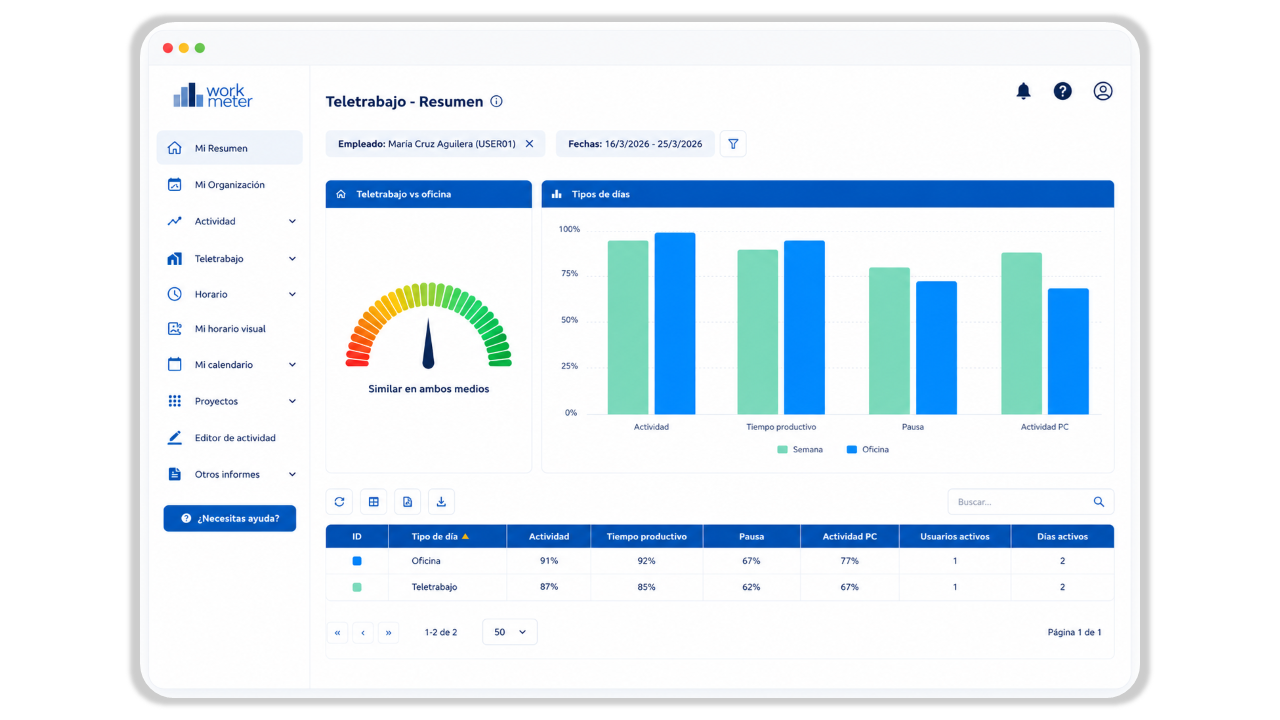Open the rows-per-page 50 dropdown
Screen dimensions: 1280x720
pyautogui.click(x=510, y=632)
